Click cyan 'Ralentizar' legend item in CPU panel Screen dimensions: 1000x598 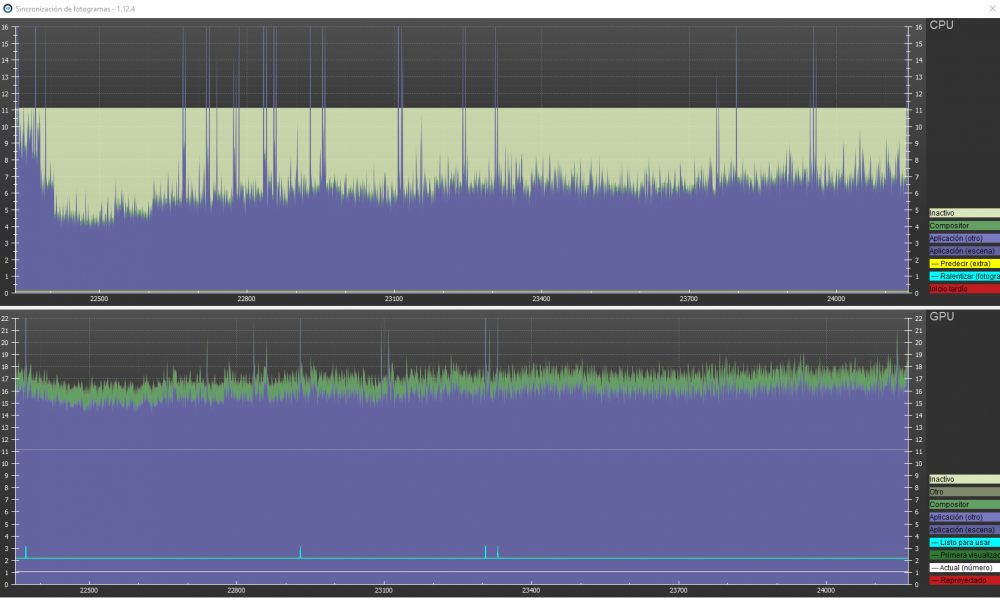(x=964, y=276)
